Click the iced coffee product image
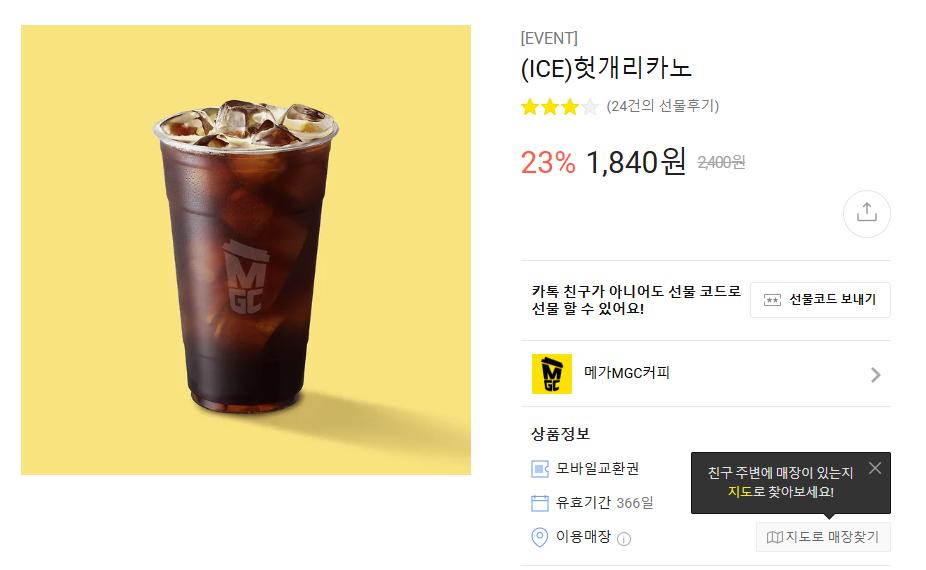 [246, 250]
